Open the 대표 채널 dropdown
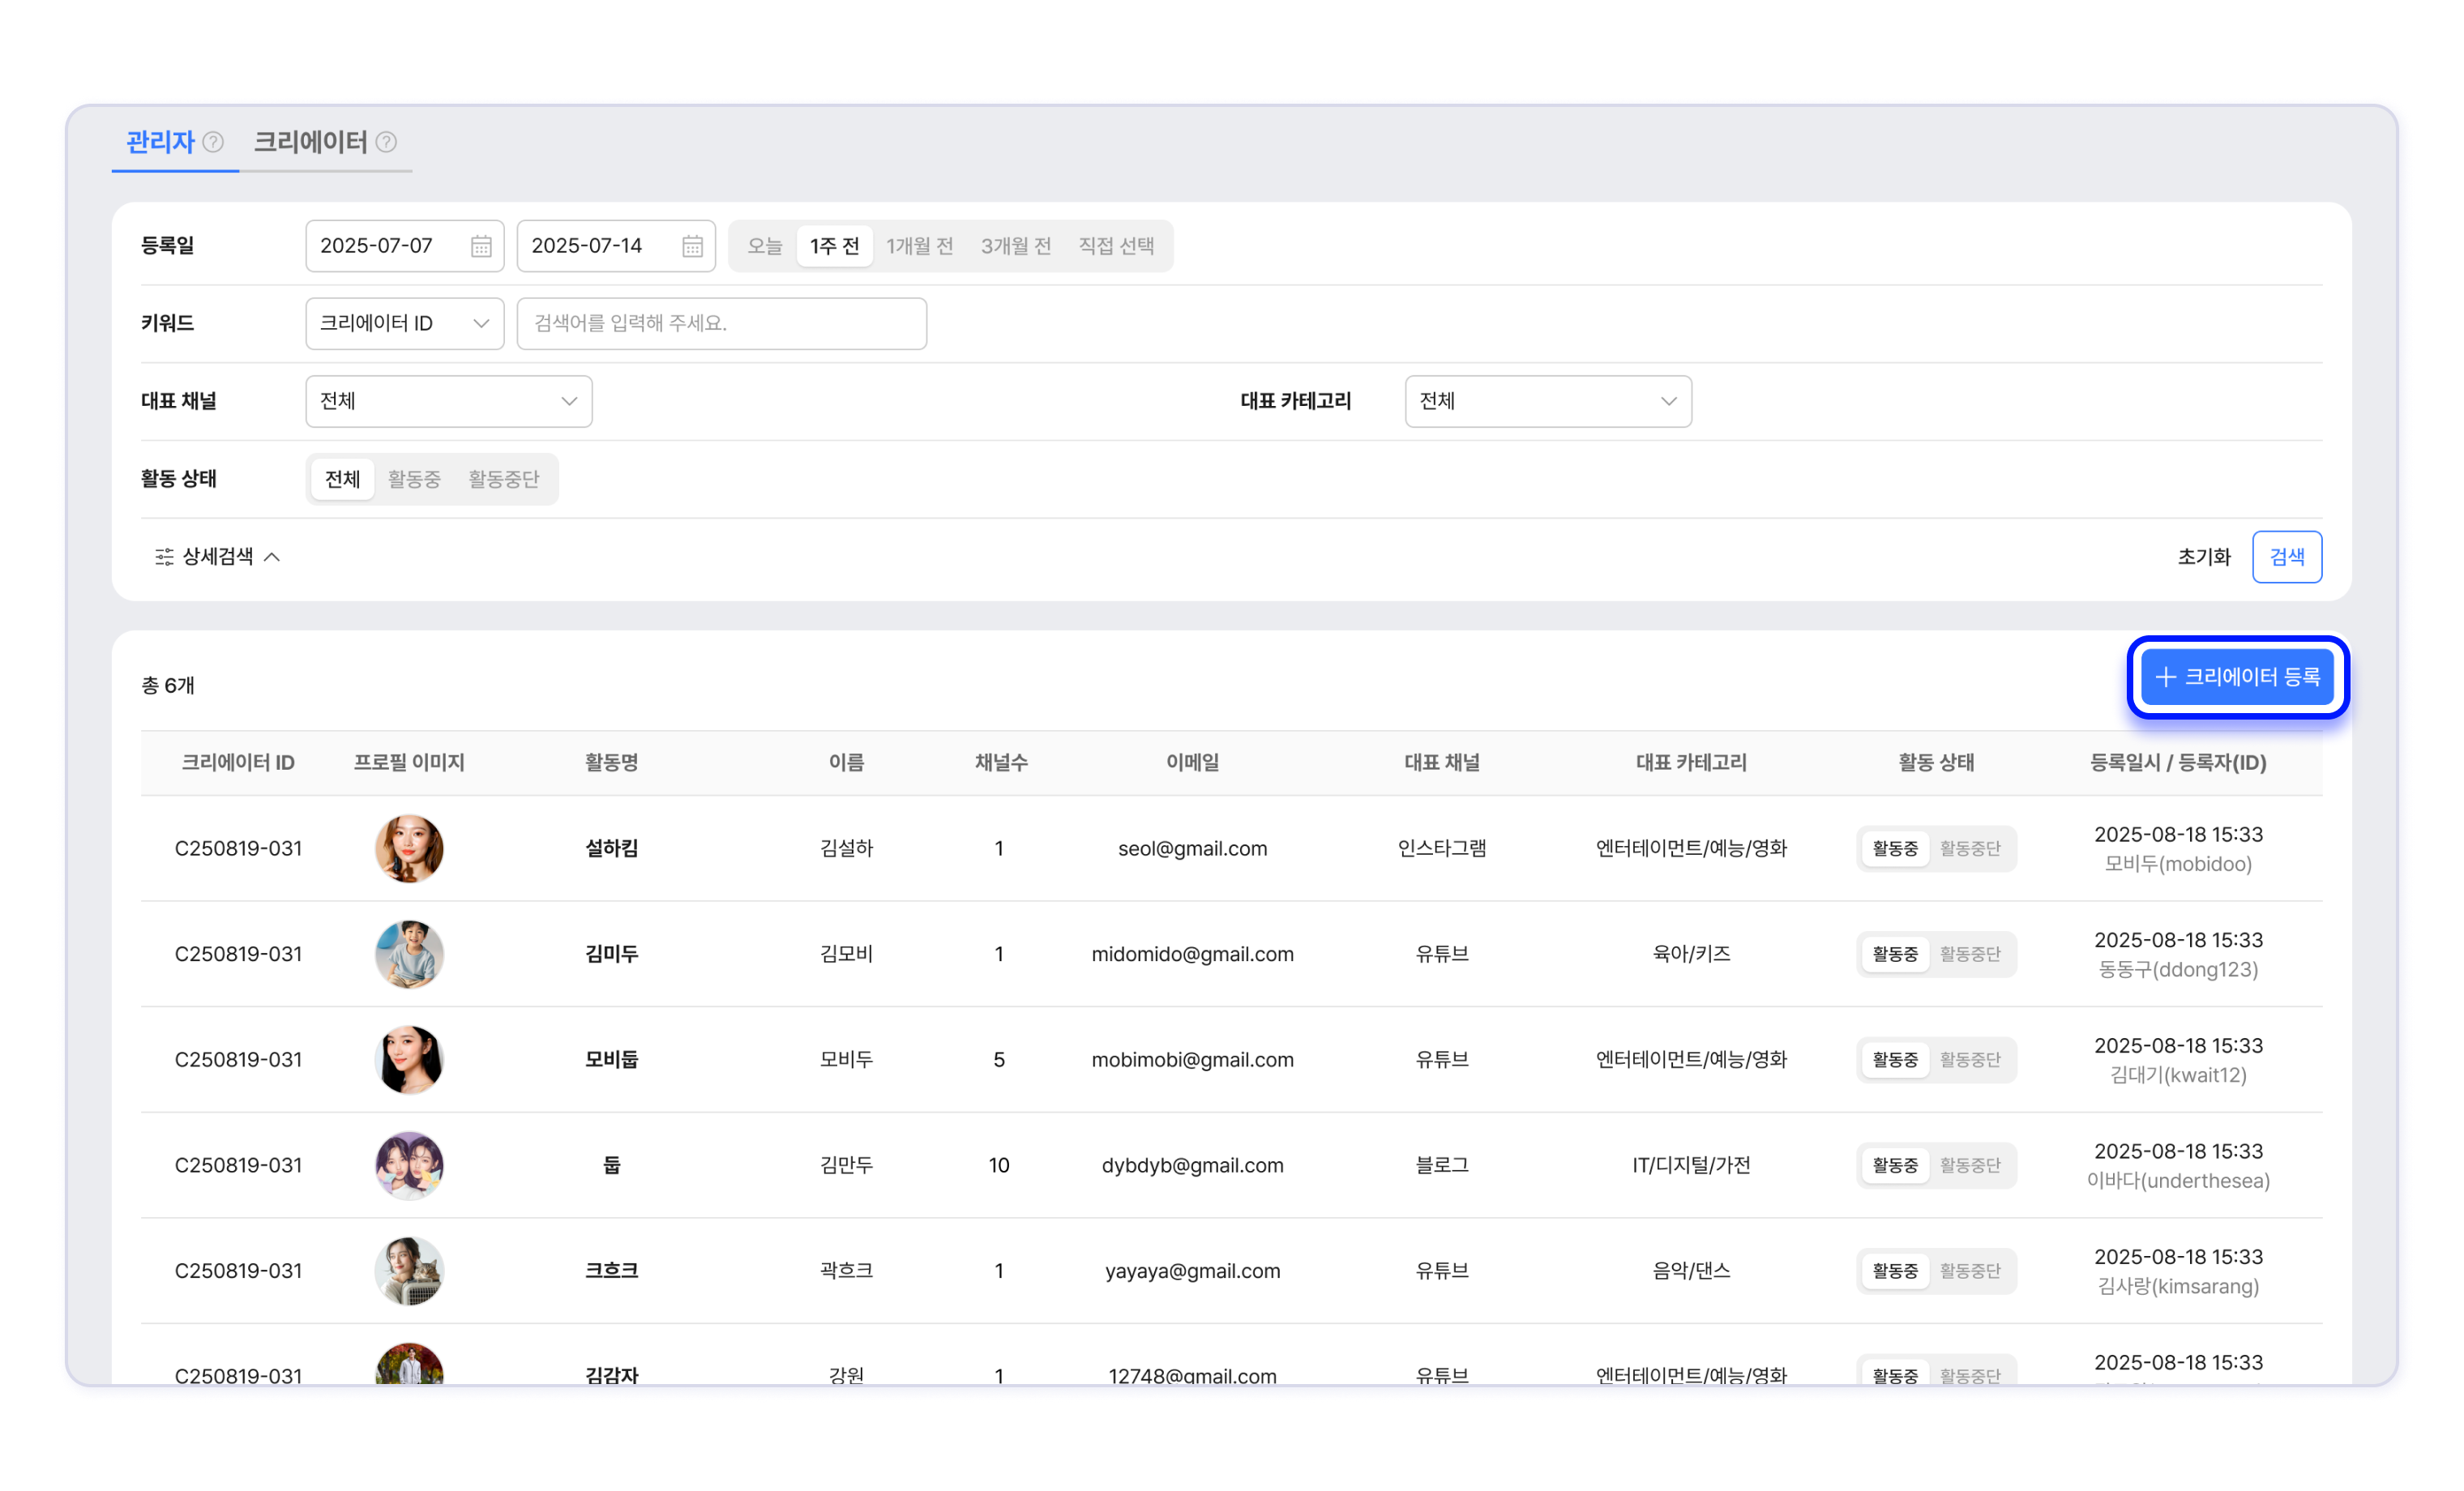 [x=448, y=401]
